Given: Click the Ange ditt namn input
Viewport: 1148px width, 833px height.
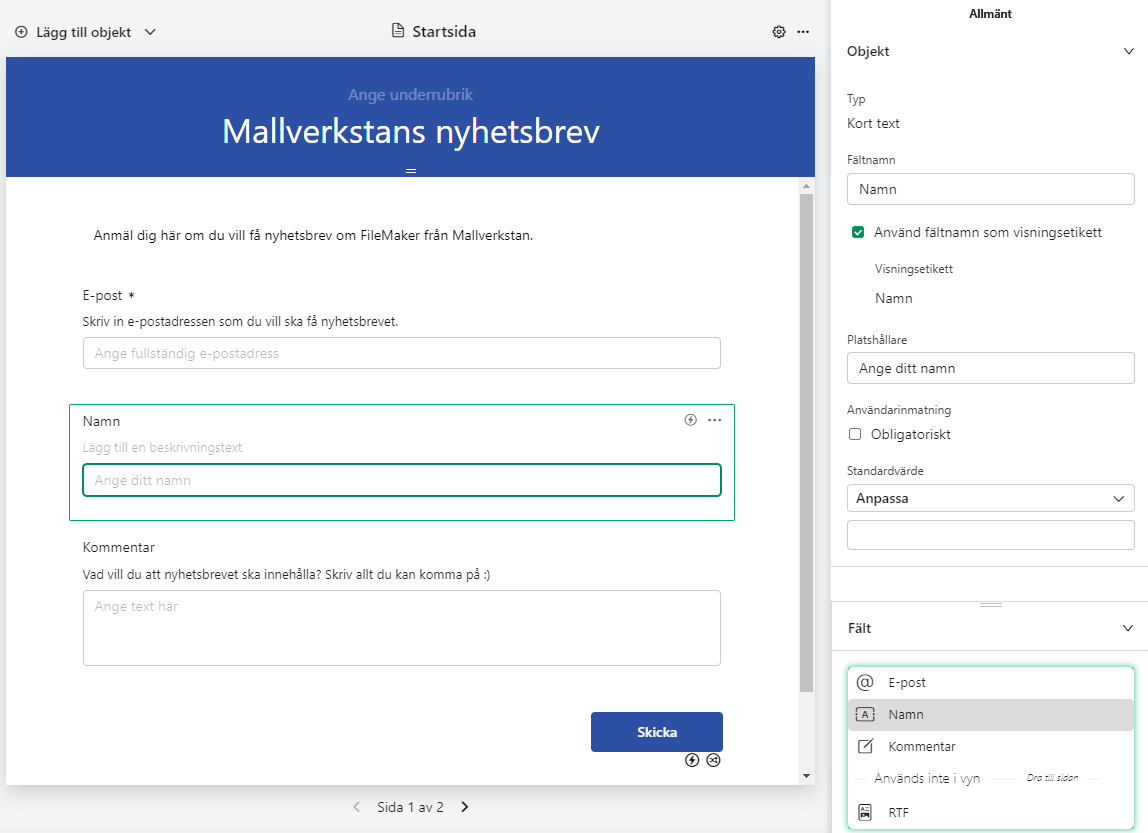Looking at the screenshot, I should (402, 480).
